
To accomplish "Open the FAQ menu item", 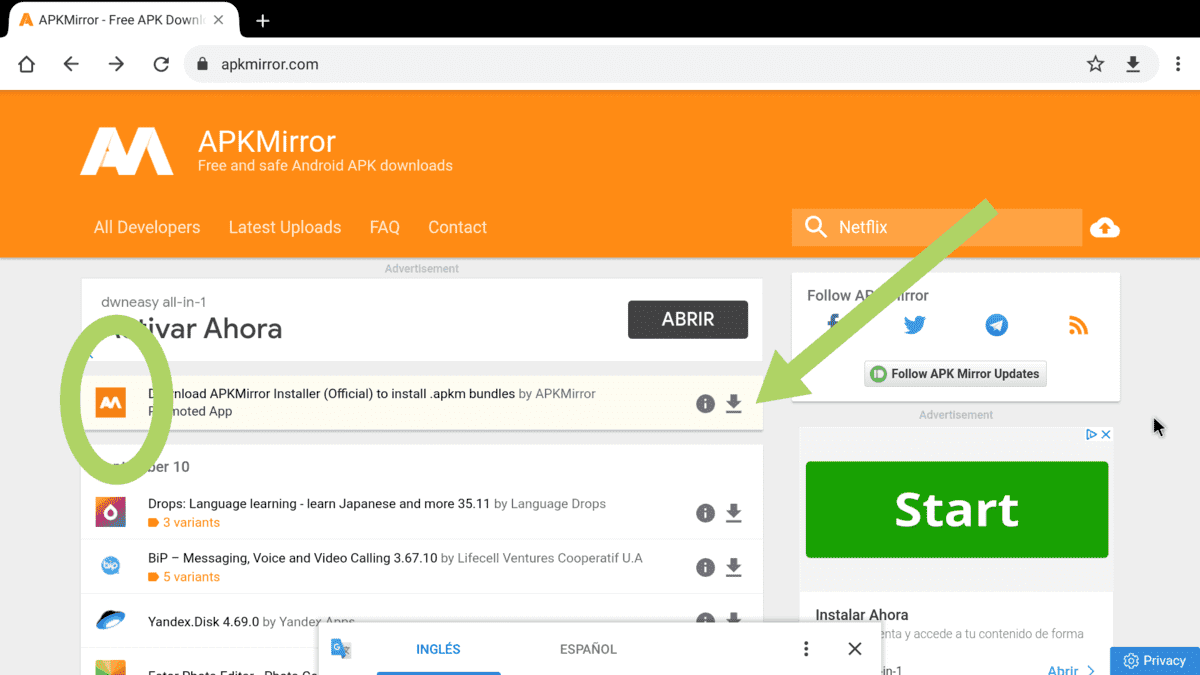I will click(x=385, y=227).
